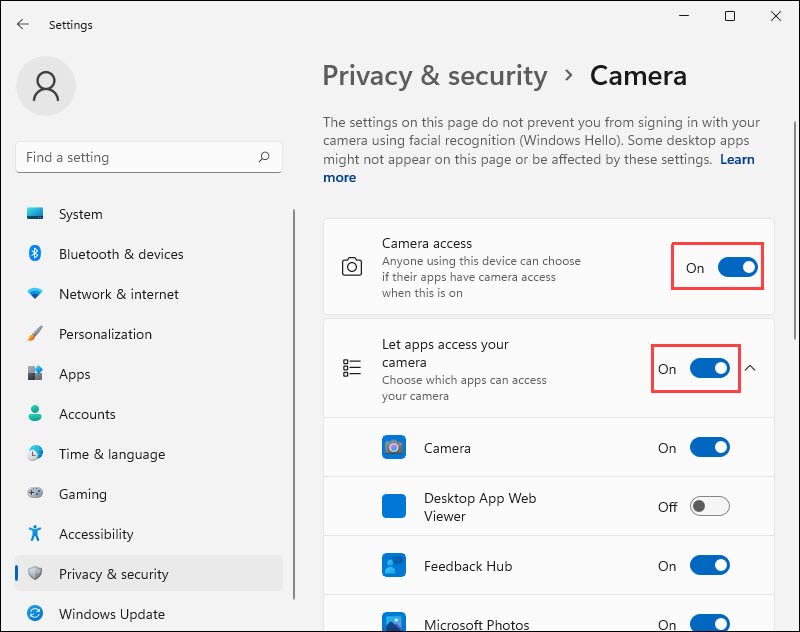Viewport: 800px width, 632px height.
Task: Click the Microsoft Photos app icon
Action: click(x=394, y=622)
